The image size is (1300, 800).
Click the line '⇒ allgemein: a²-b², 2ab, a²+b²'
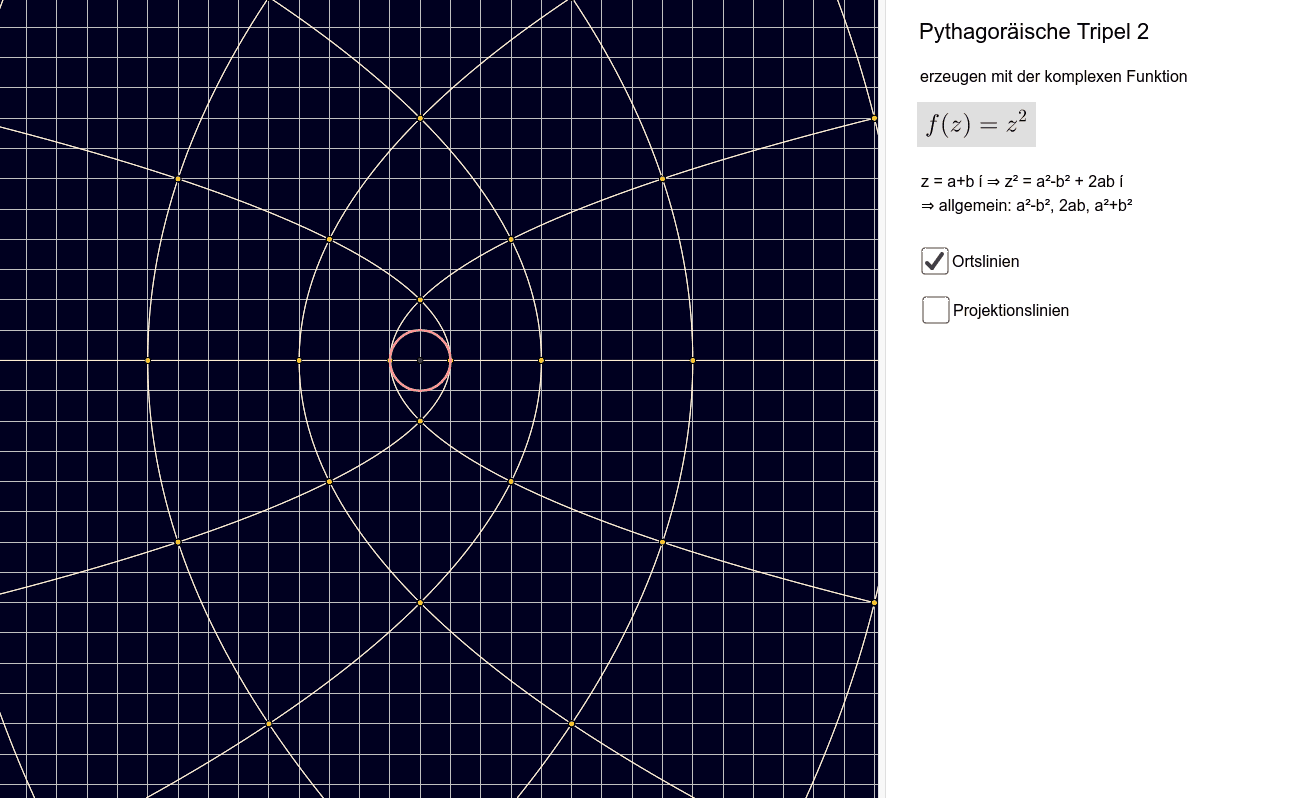pos(1026,206)
